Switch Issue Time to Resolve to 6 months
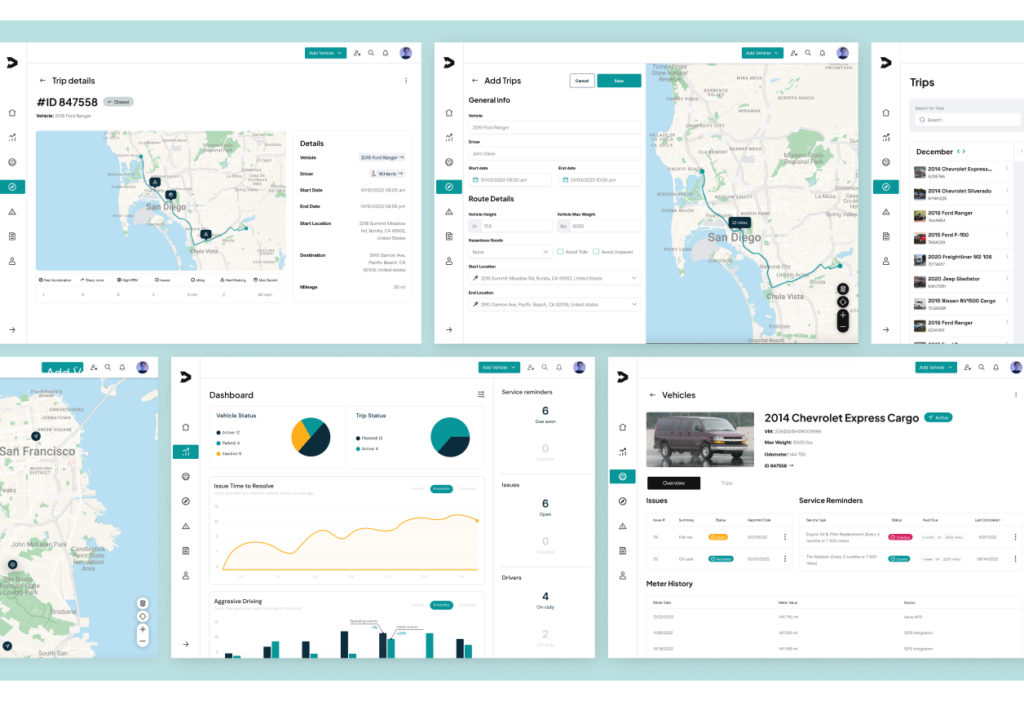This screenshot has width=1024, height=701. 442,489
